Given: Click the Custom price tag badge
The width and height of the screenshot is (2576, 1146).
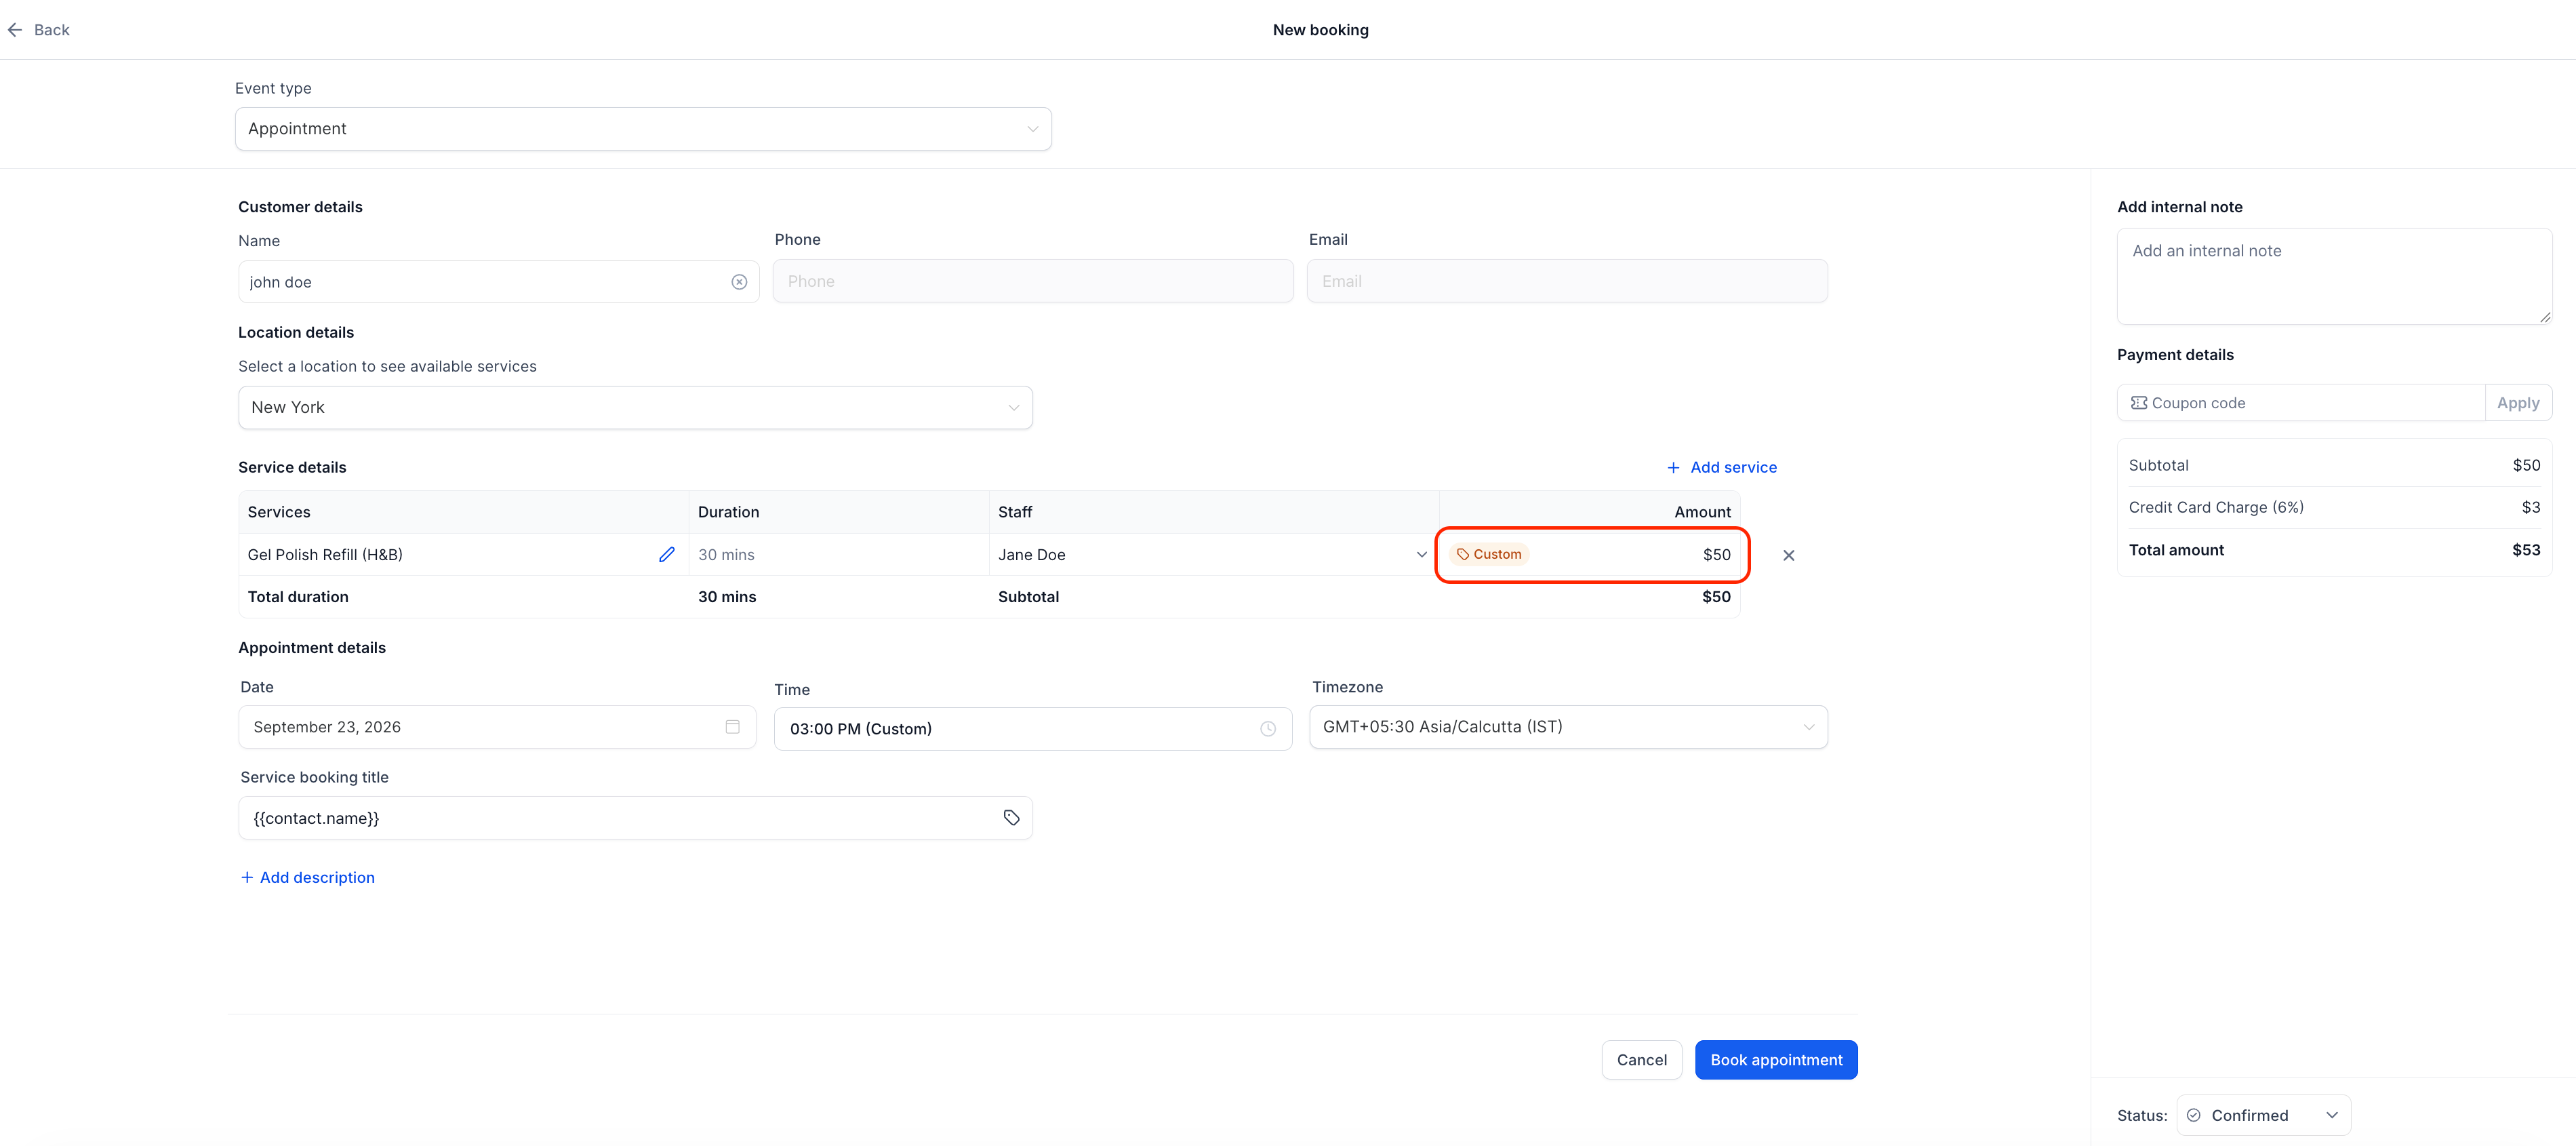Looking at the screenshot, I should point(1489,554).
